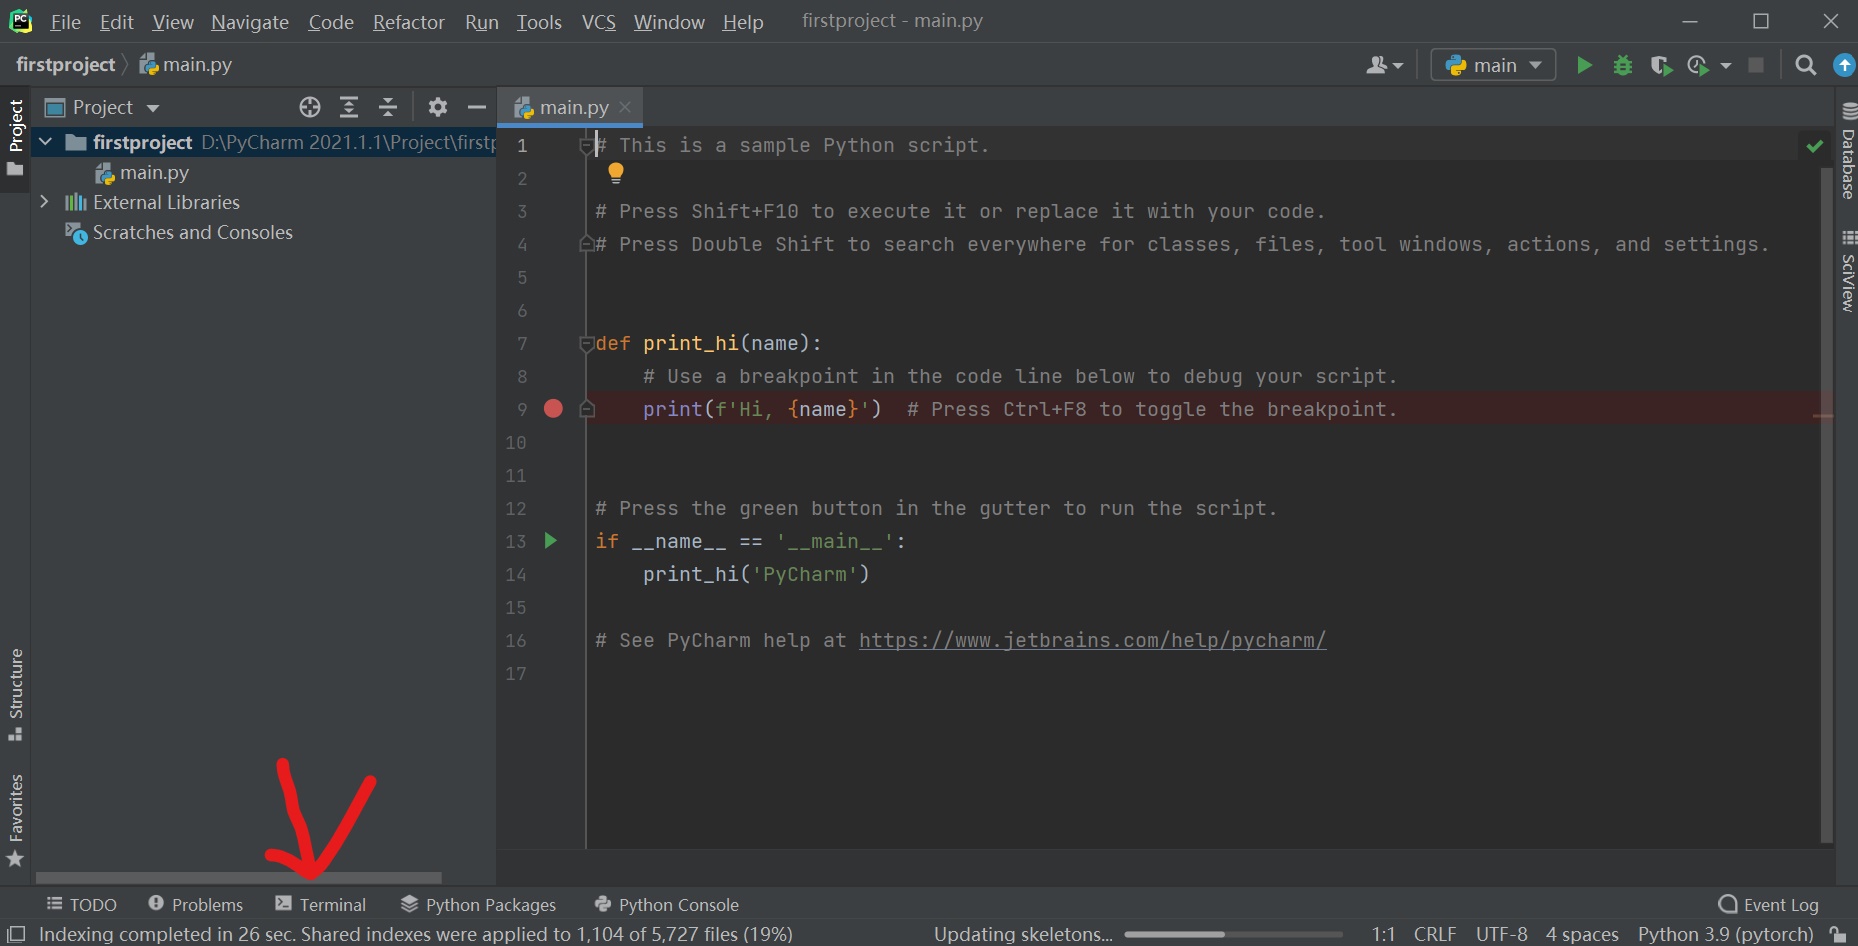Open the Navigate menu
The height and width of the screenshot is (946, 1858).
[x=250, y=22]
